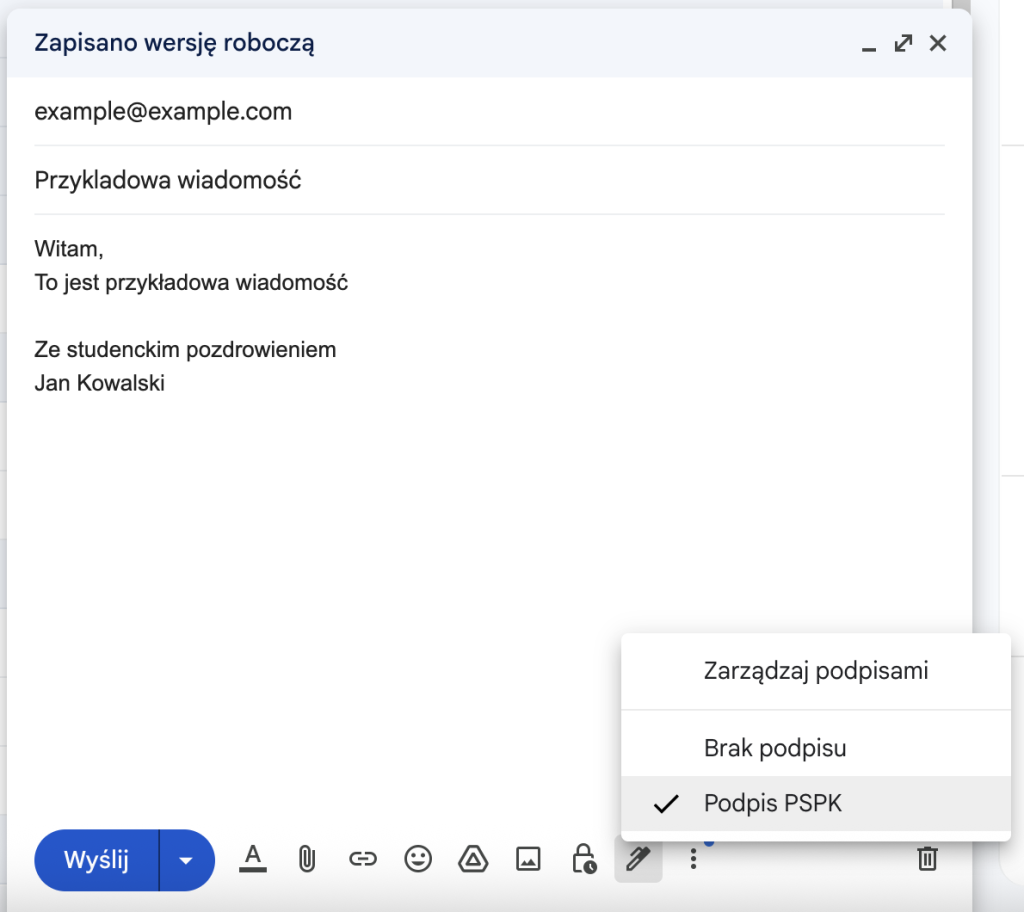Click header title 'Zapisano wersję roboczą'
Image resolution: width=1024 pixels, height=912 pixels.
pos(174,43)
